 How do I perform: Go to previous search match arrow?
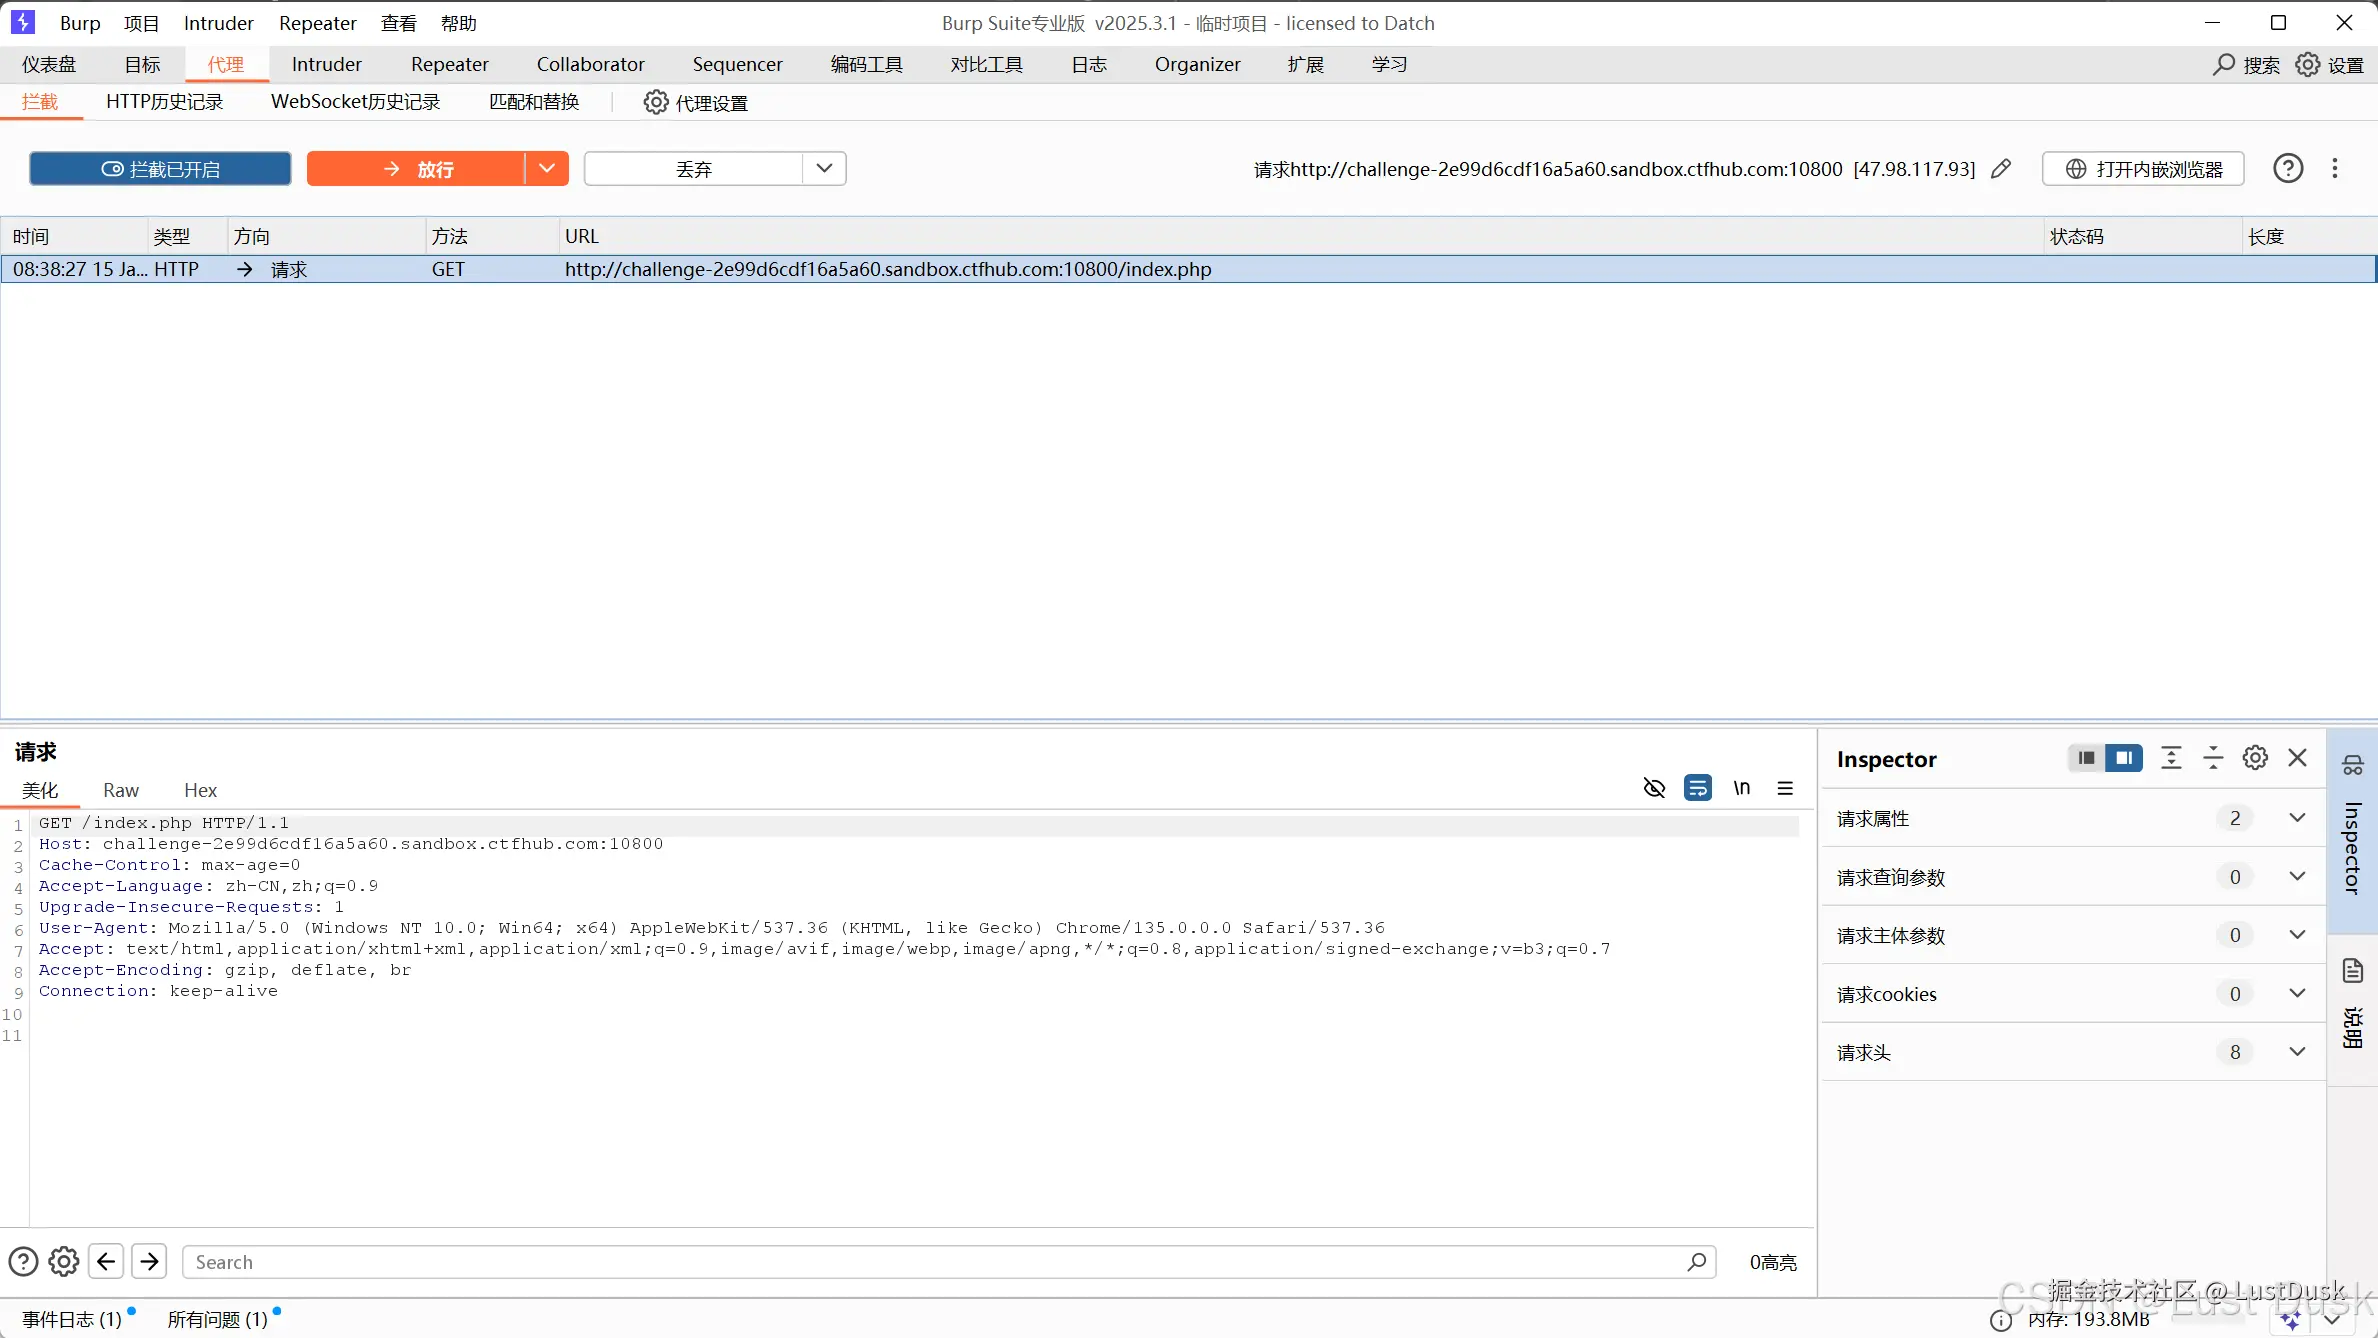[x=106, y=1262]
